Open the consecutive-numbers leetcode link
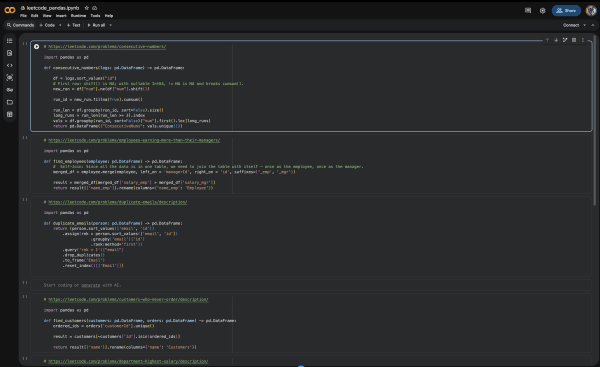The image size is (600, 367). coord(107,47)
